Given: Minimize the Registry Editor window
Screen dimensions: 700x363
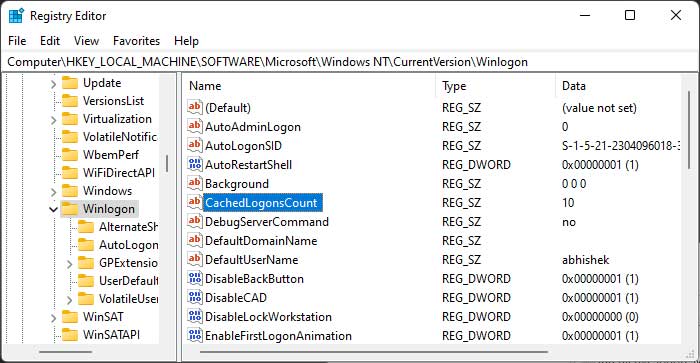Looking at the screenshot, I should [x=585, y=15].
